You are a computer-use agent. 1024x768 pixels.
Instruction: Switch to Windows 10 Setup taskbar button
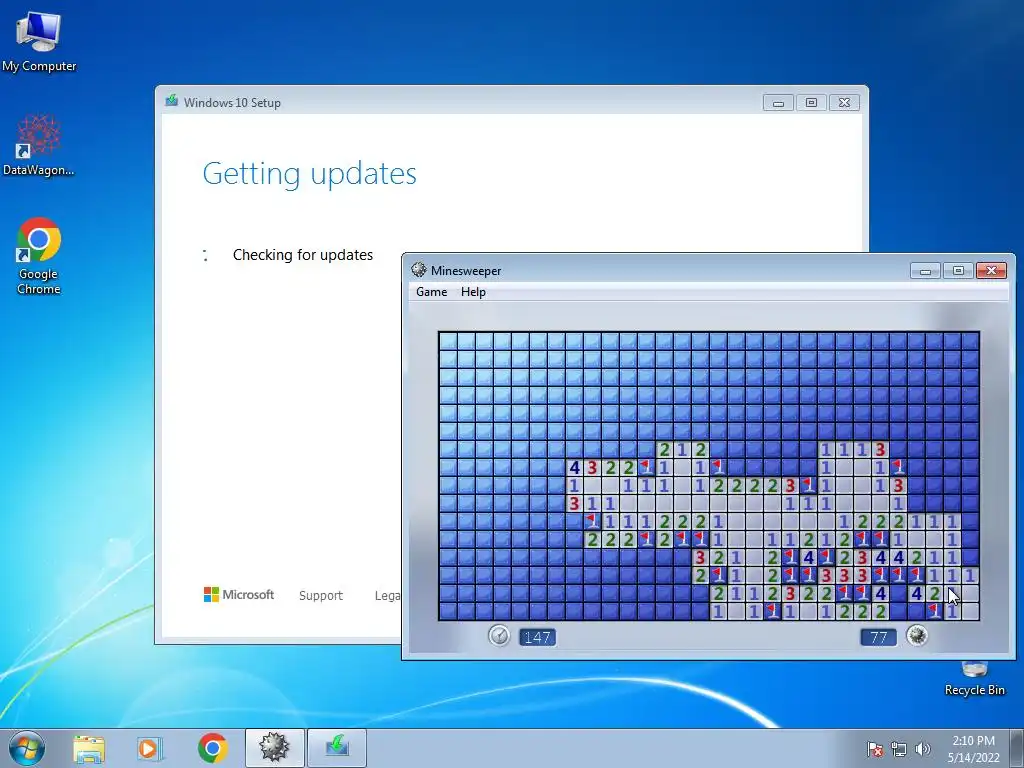[337, 748]
